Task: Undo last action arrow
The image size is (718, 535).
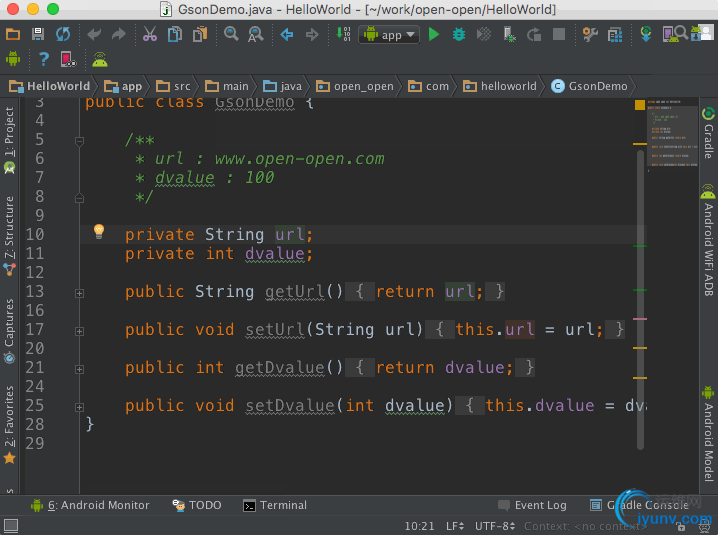Action: coord(94,34)
